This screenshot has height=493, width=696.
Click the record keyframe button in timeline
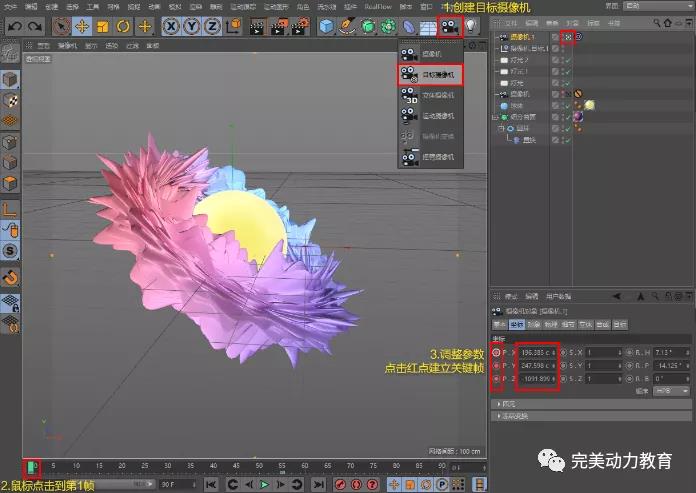coord(341,485)
